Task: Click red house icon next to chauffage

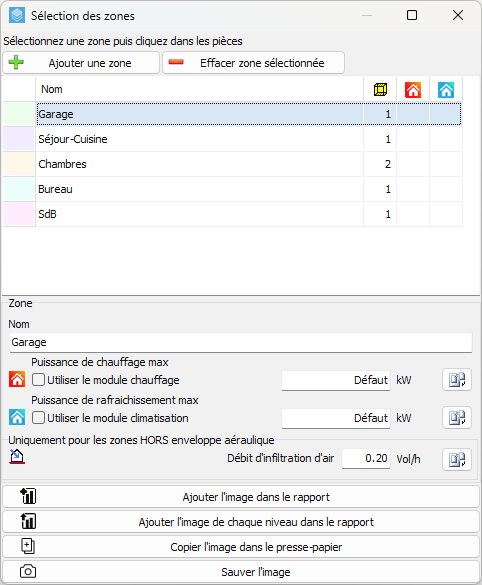Action: point(17,379)
